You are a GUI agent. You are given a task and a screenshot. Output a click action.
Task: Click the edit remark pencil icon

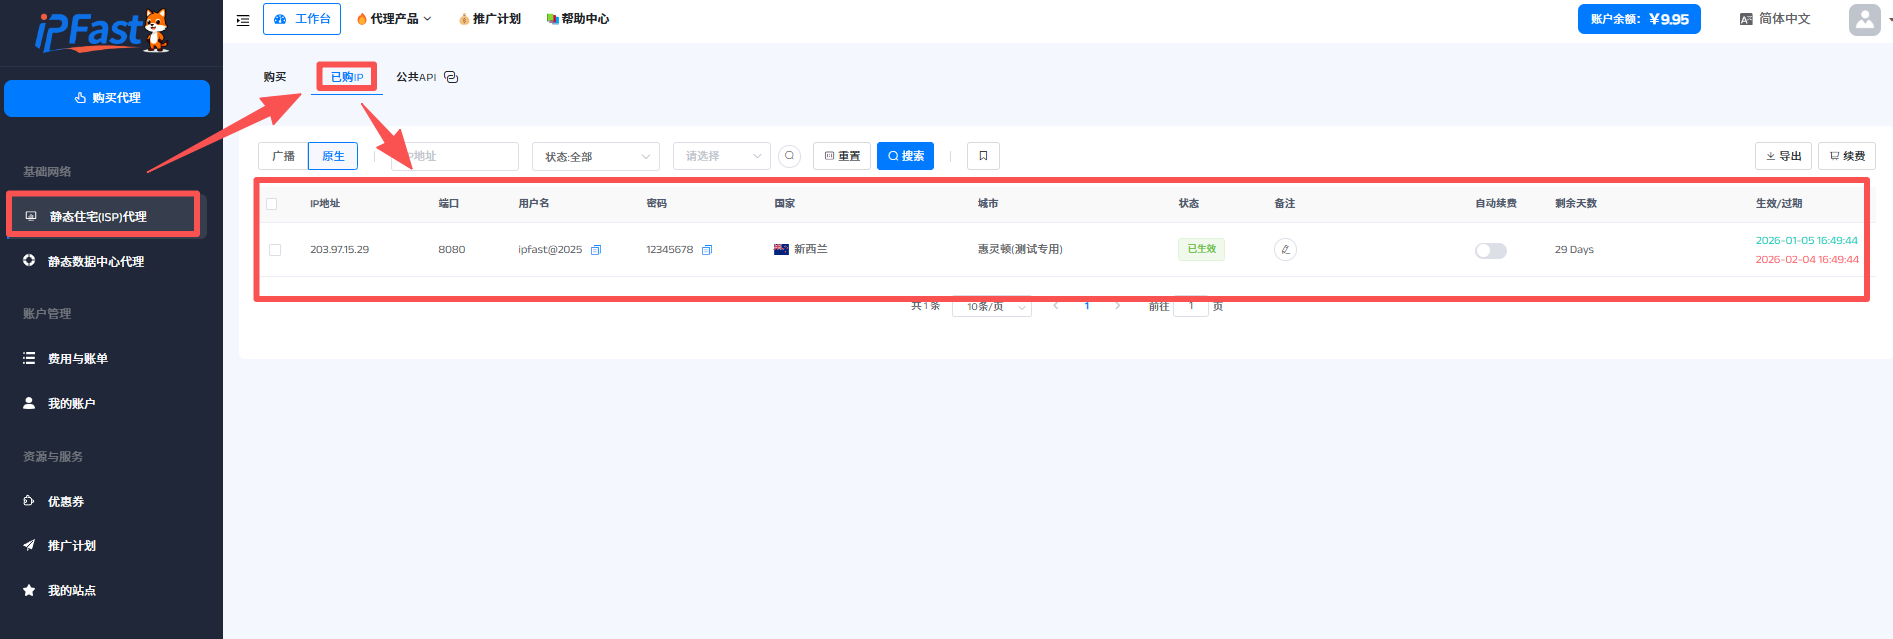point(1285,250)
